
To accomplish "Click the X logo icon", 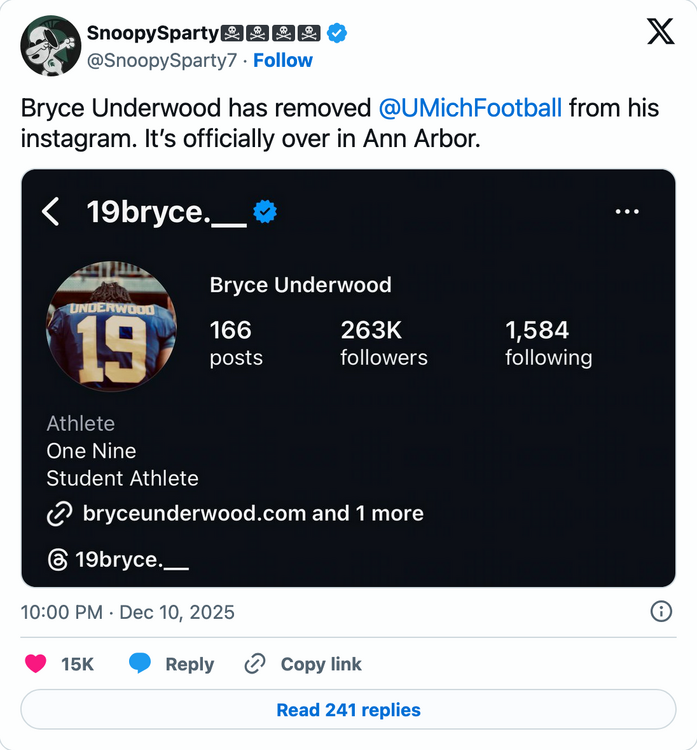I will point(660,33).
